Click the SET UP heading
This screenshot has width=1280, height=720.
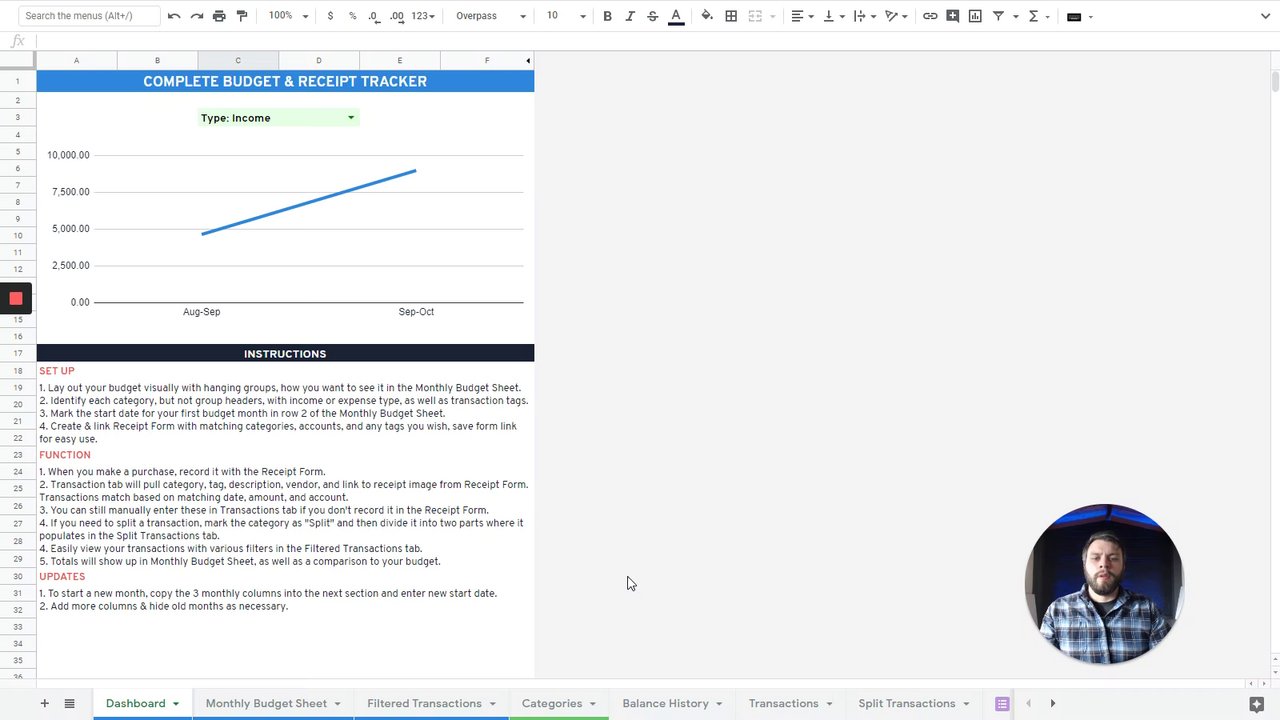pos(57,371)
